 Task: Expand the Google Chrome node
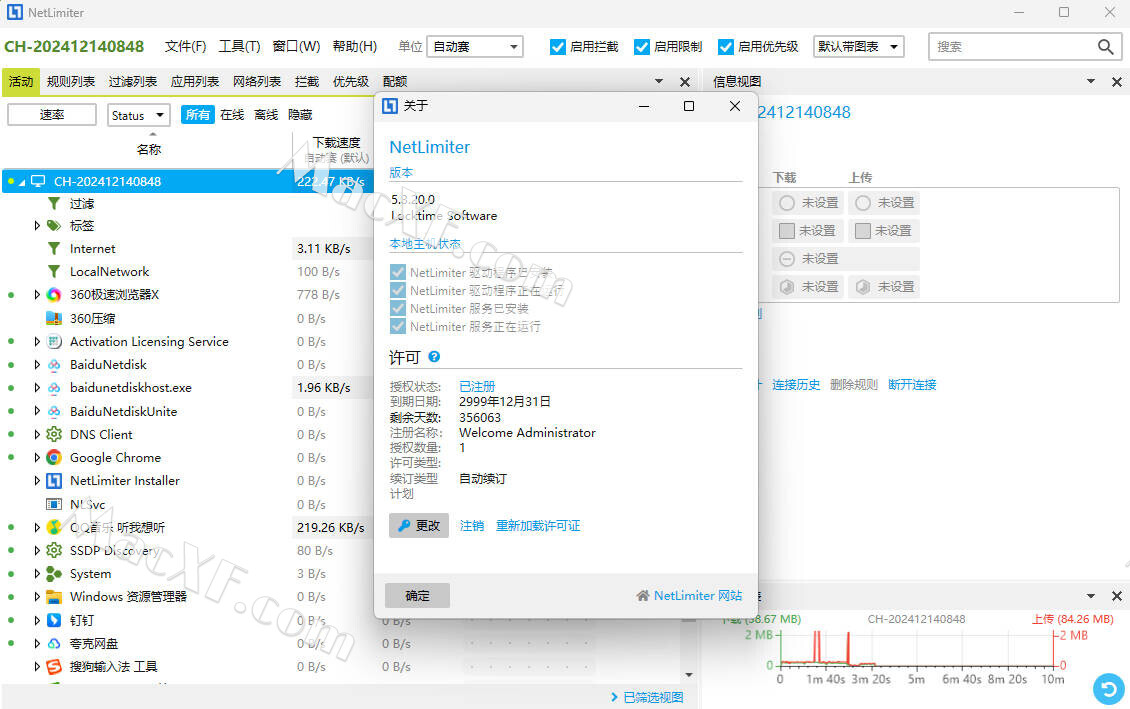coord(37,458)
